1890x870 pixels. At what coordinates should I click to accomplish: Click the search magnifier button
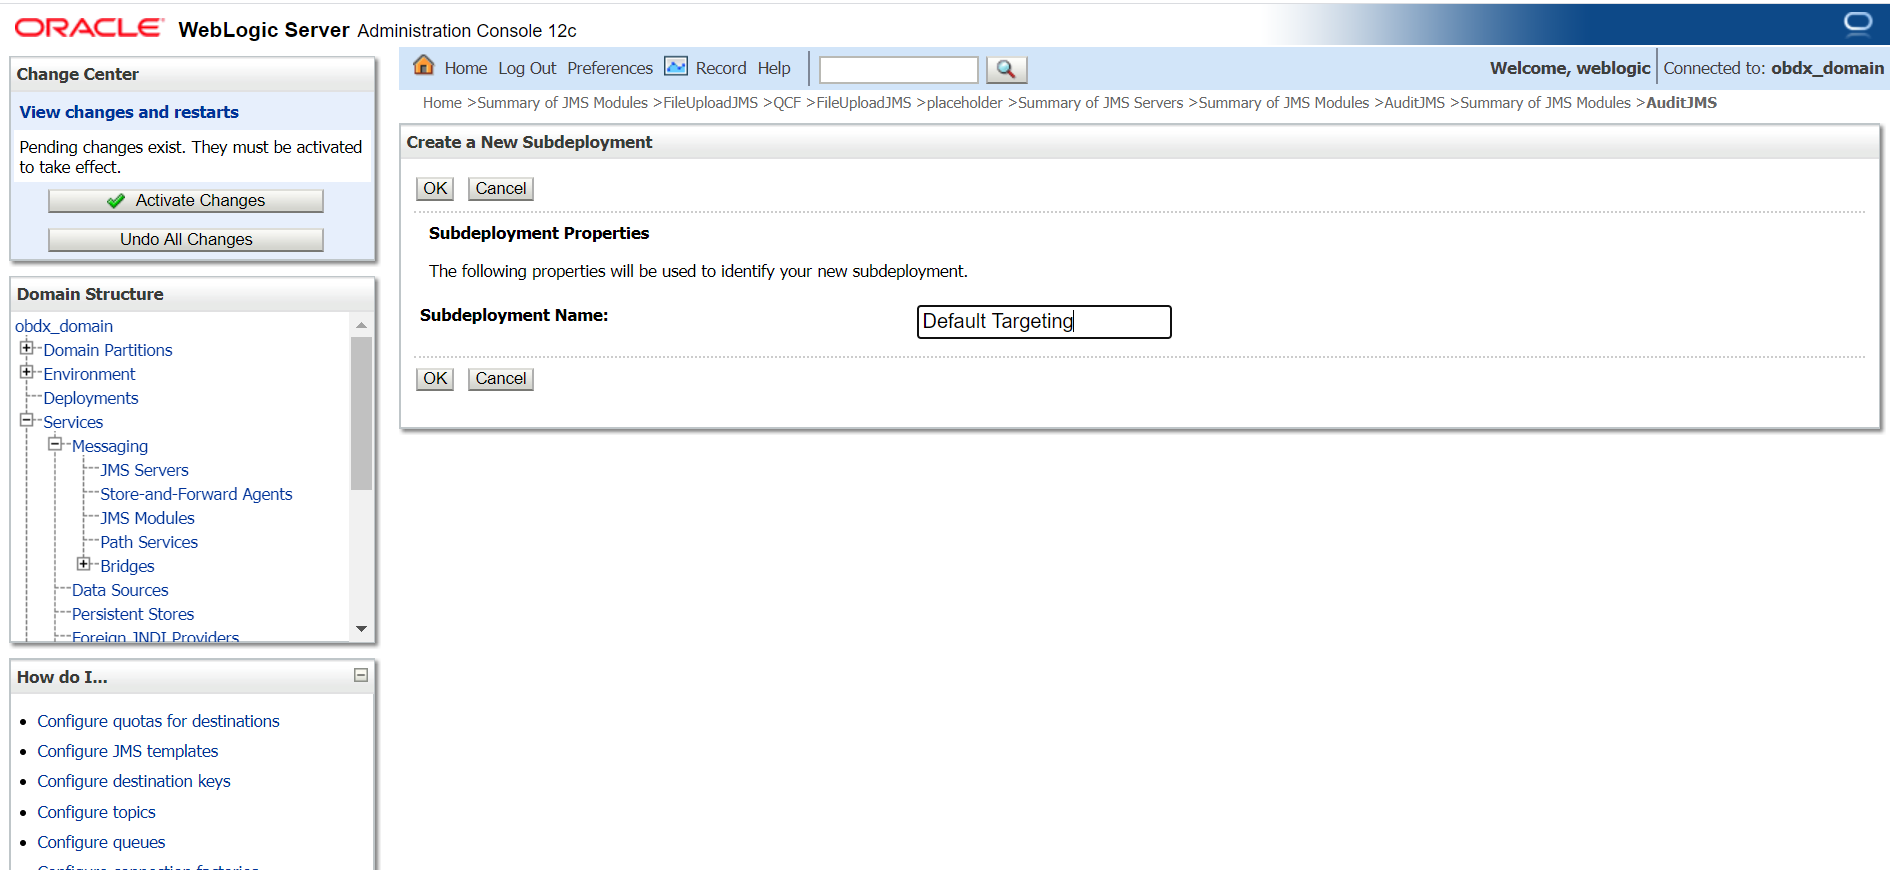[1006, 69]
